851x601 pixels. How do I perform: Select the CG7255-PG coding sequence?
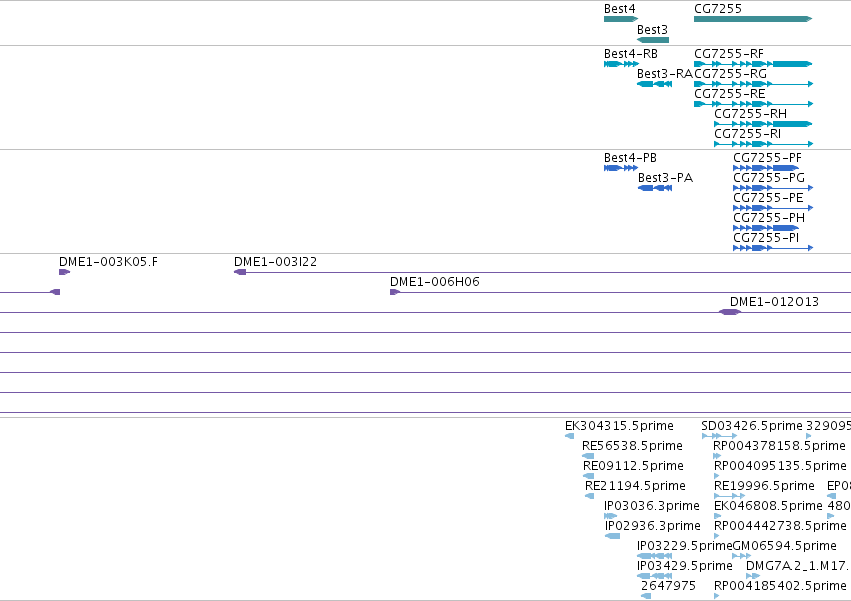coord(773,188)
